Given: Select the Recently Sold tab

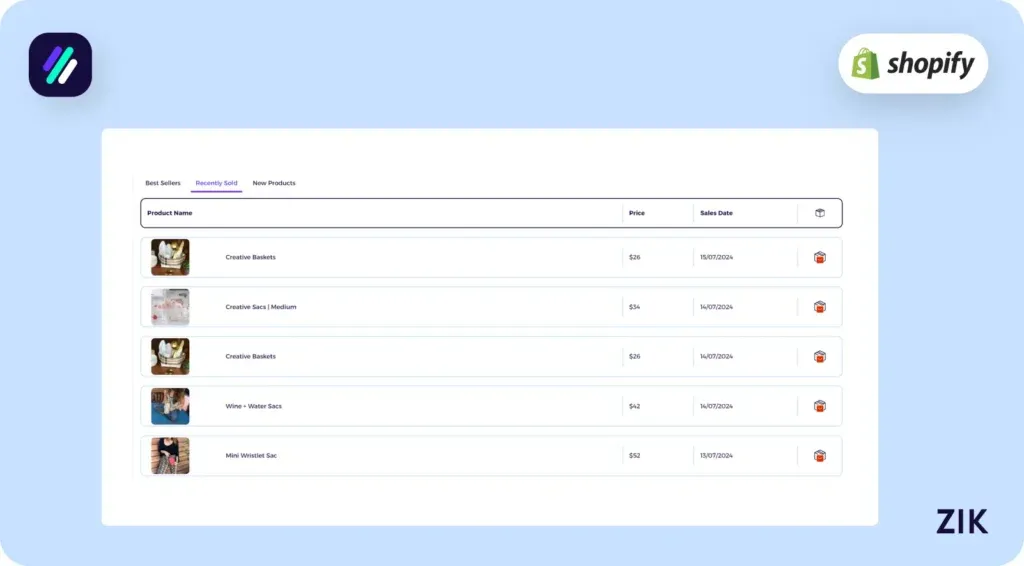Looking at the screenshot, I should [x=216, y=184].
